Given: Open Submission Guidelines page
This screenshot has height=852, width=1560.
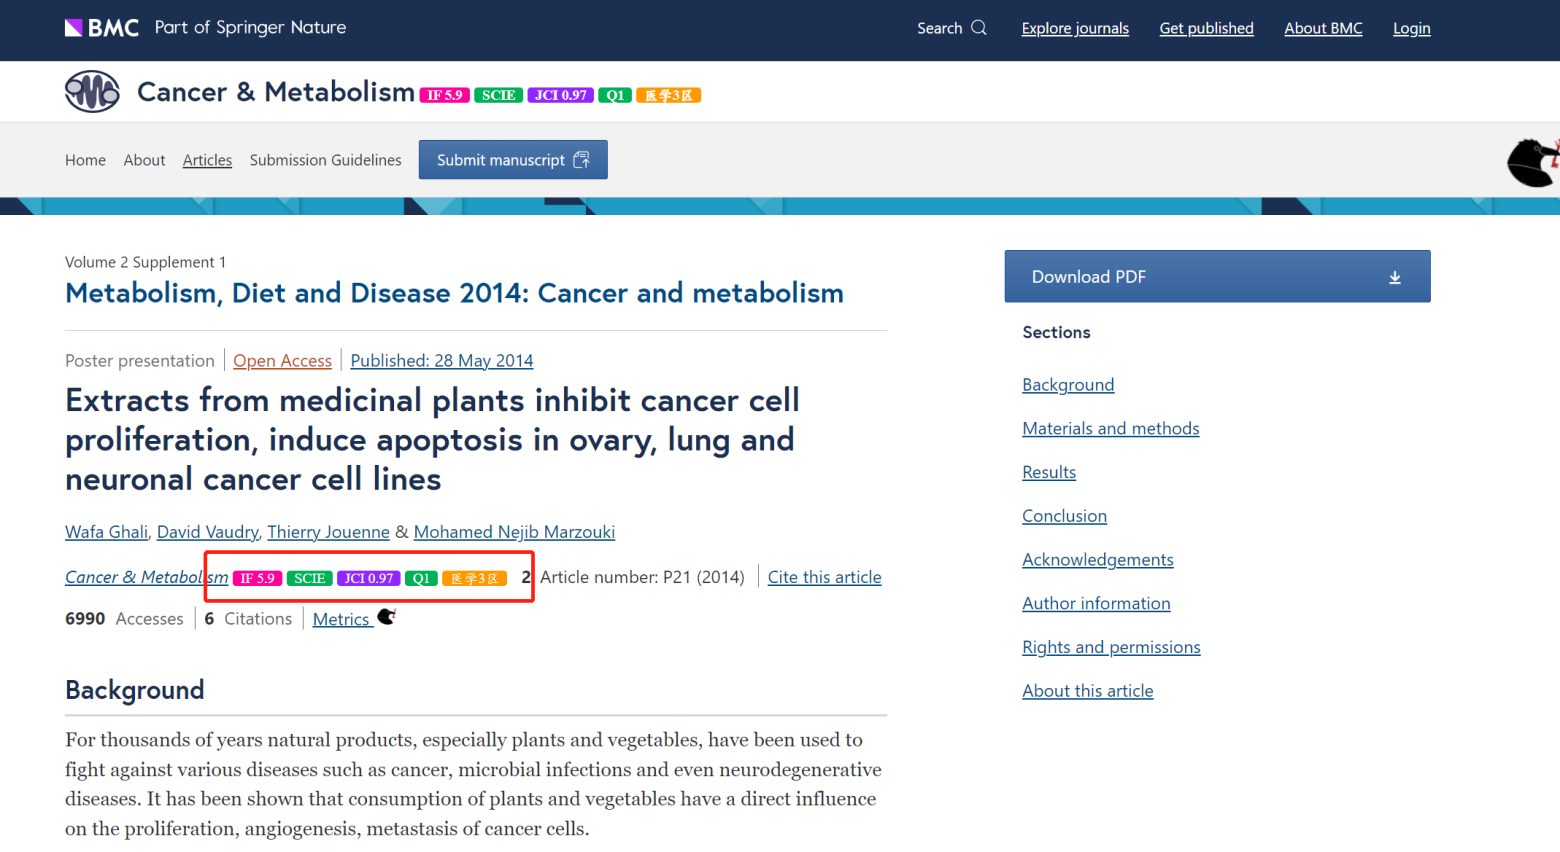Looking at the screenshot, I should (x=325, y=160).
